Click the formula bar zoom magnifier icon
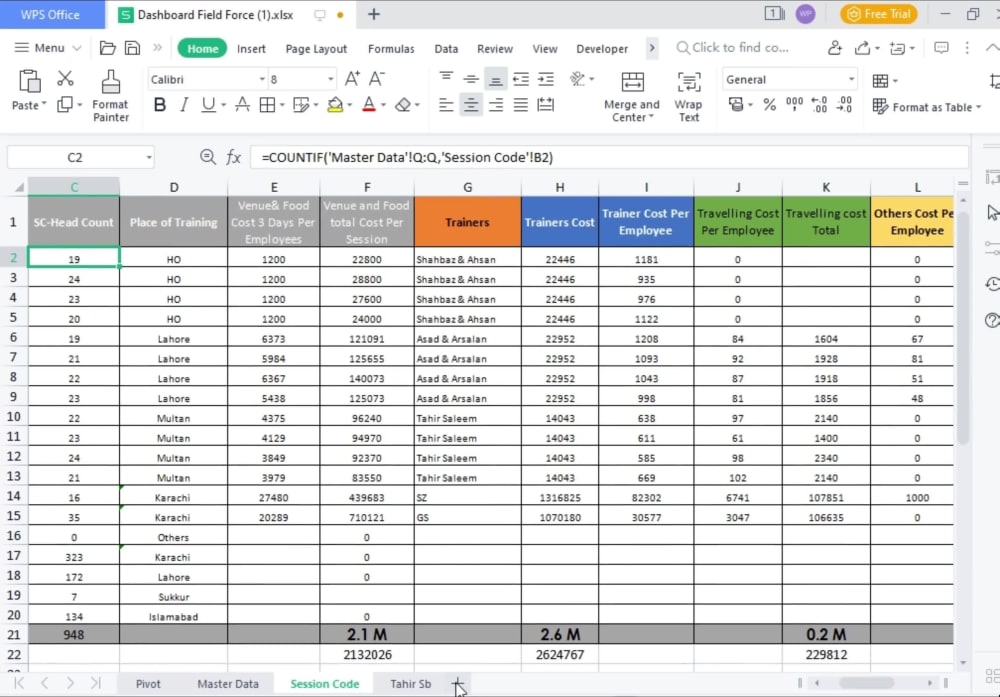1000x697 pixels. (207, 156)
